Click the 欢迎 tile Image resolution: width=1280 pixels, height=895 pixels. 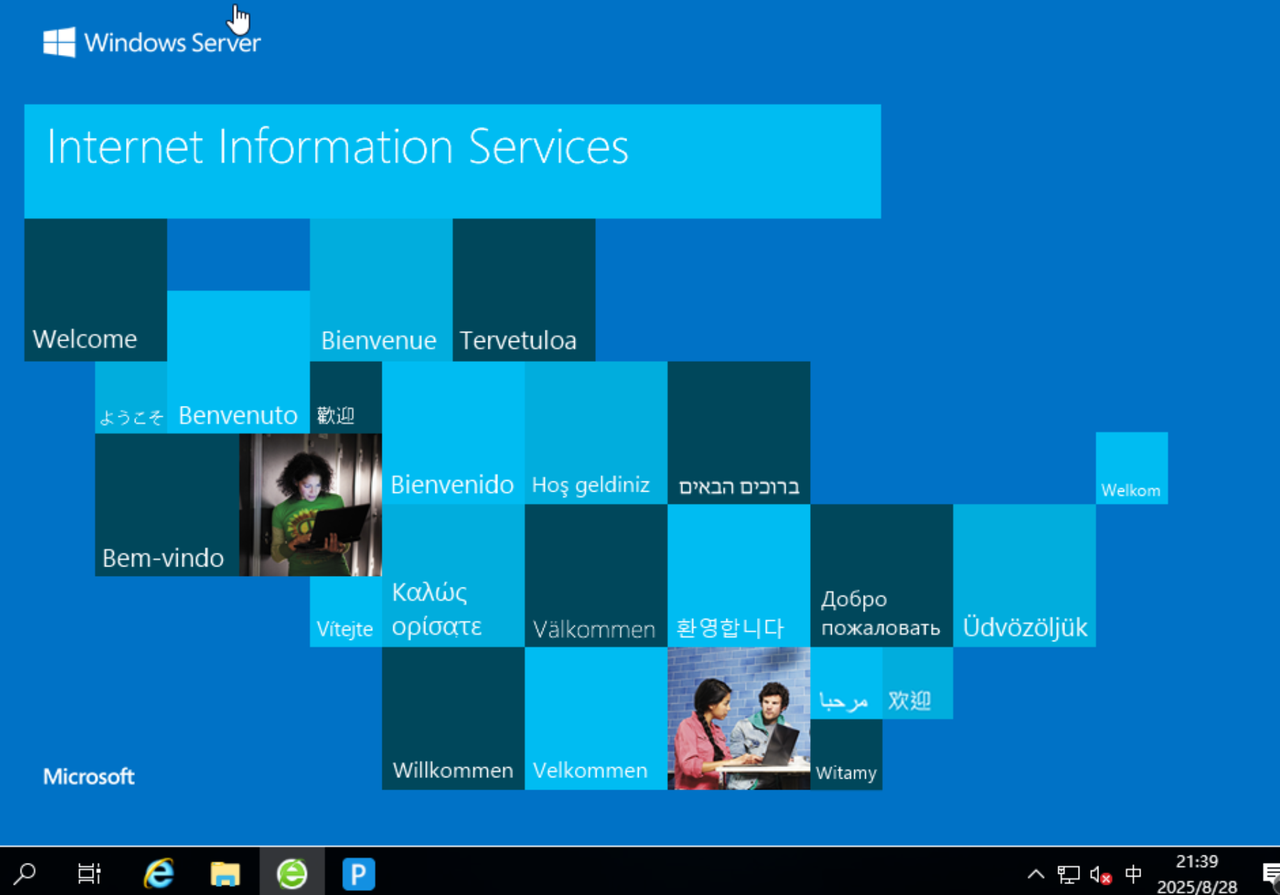click(x=917, y=683)
